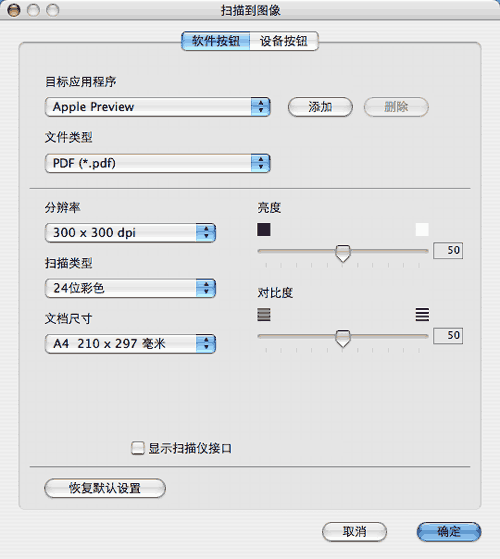The height and width of the screenshot is (559, 500).
Task: Confirm settings with the 确定 button
Action: coord(449,532)
